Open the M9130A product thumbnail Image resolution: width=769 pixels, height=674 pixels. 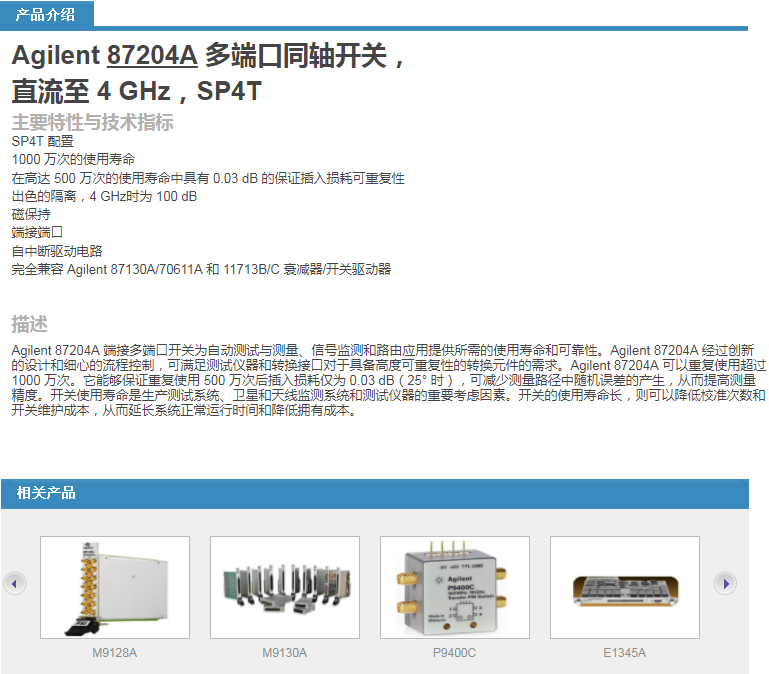(285, 587)
